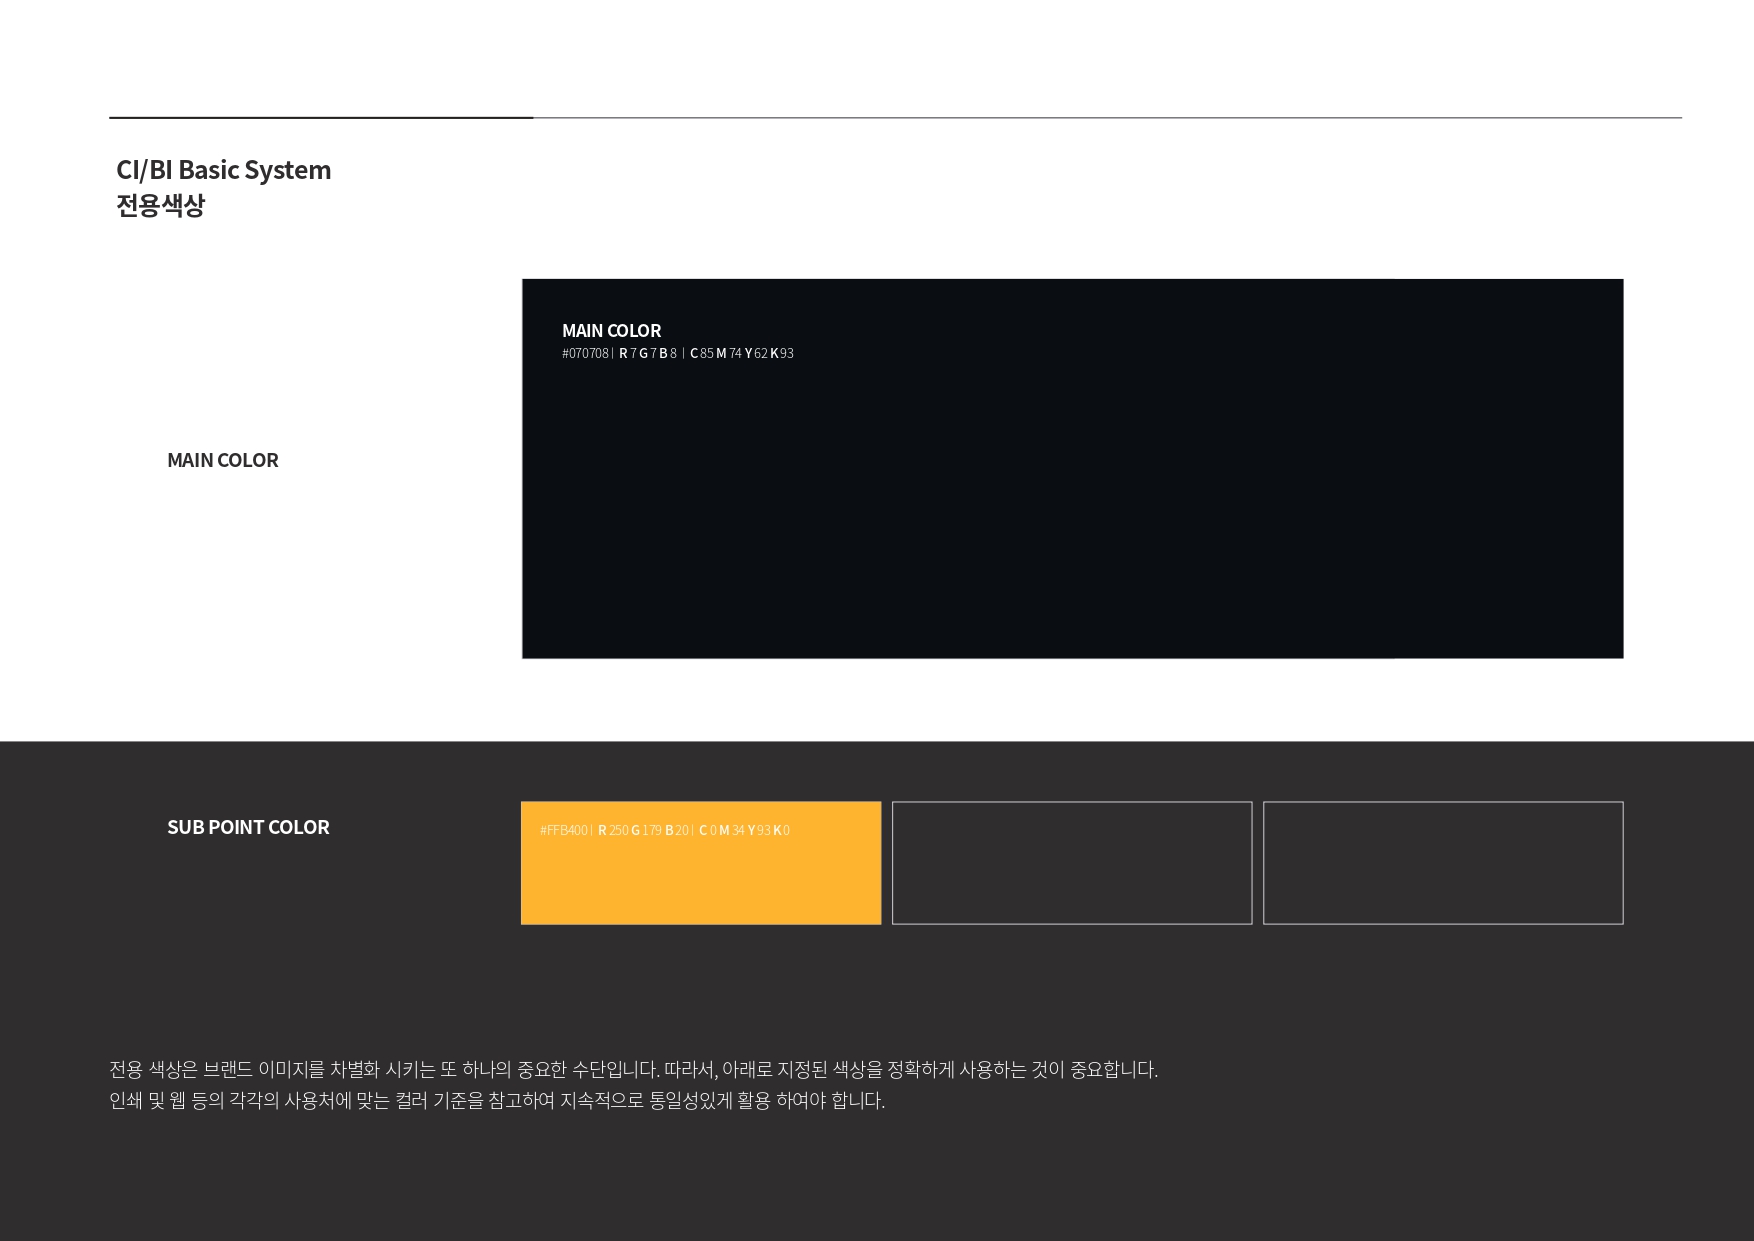Click the white 'MAIN COLOR' heading inside black swatch
The image size is (1754, 1241).
(x=611, y=331)
